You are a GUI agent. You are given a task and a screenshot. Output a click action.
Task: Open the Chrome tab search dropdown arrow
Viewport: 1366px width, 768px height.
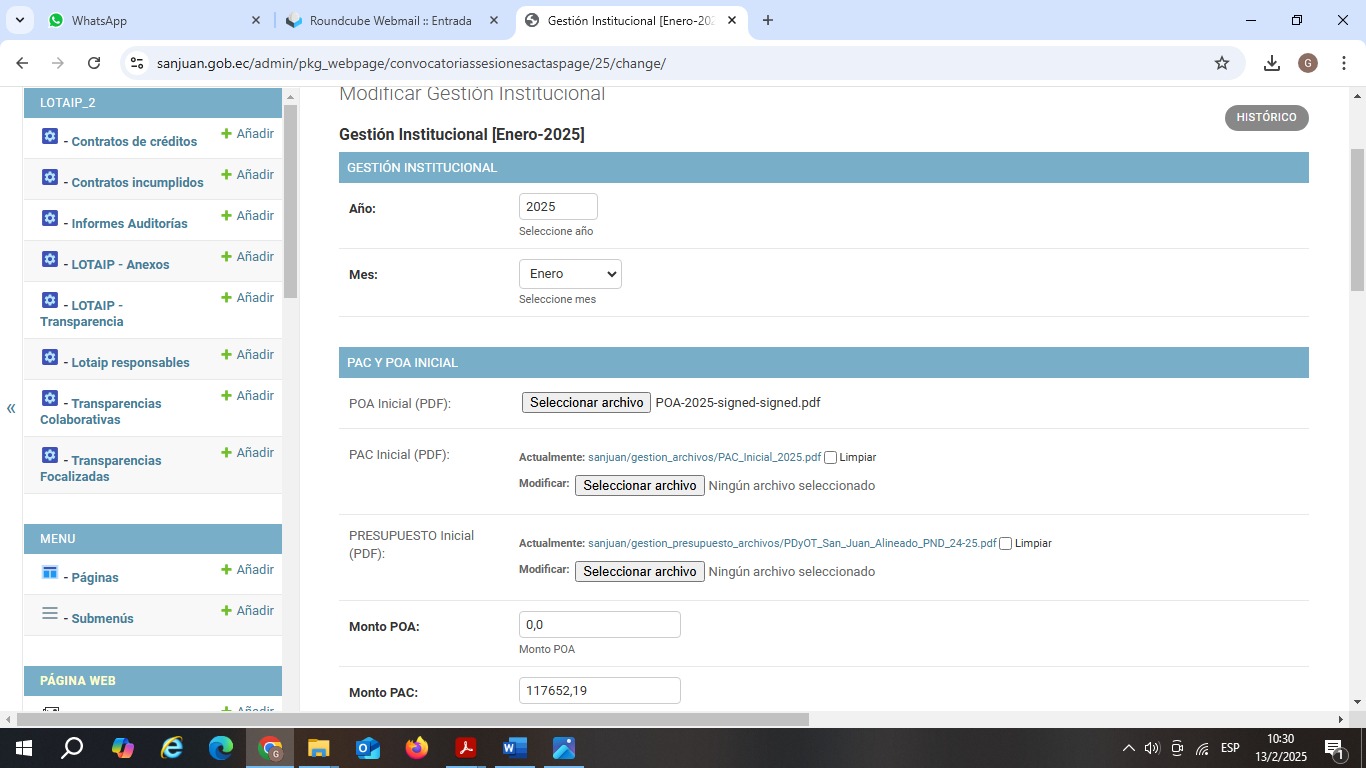click(x=20, y=20)
